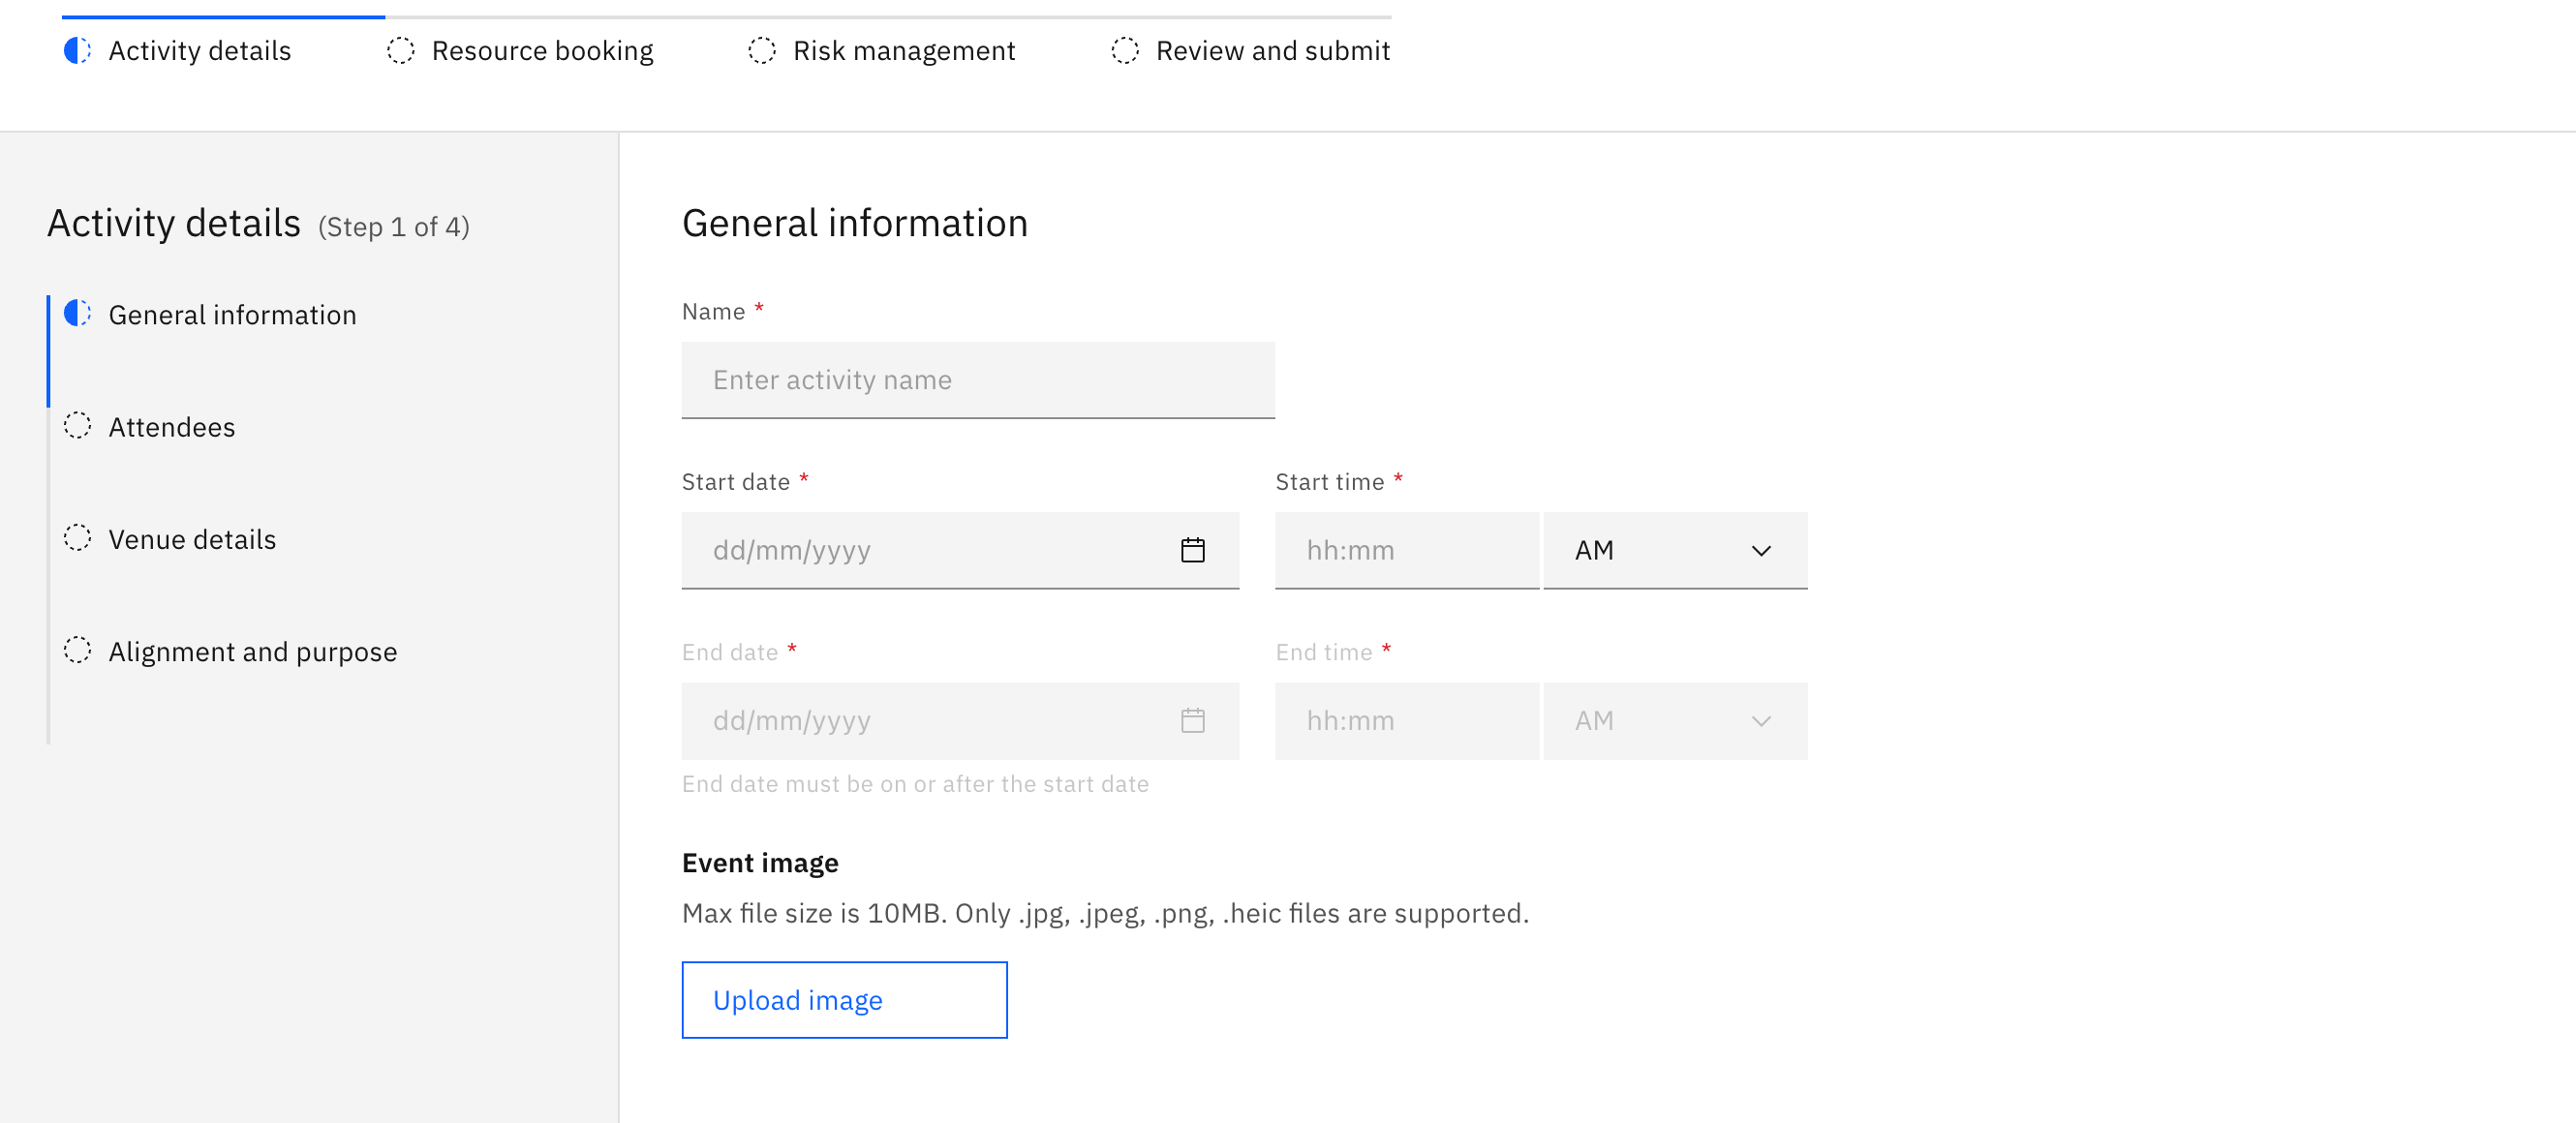Click the Resource booking step circle icon
This screenshot has height=1123, width=2576.
click(400, 50)
